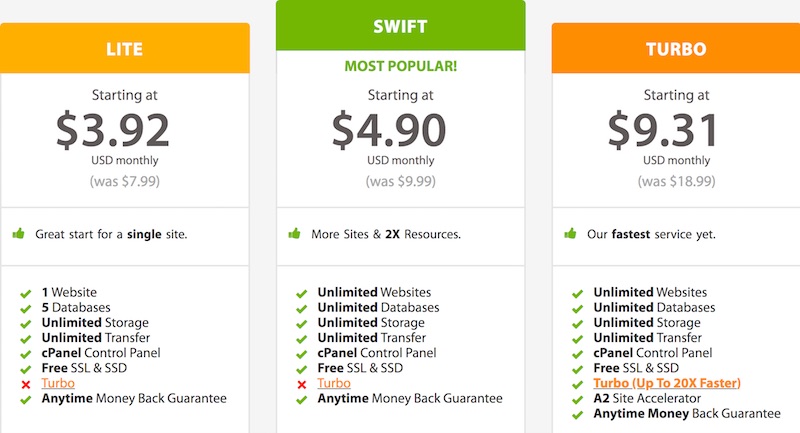Click the $4.90 price
Viewport: 800px width, 433px height.
[389, 130]
